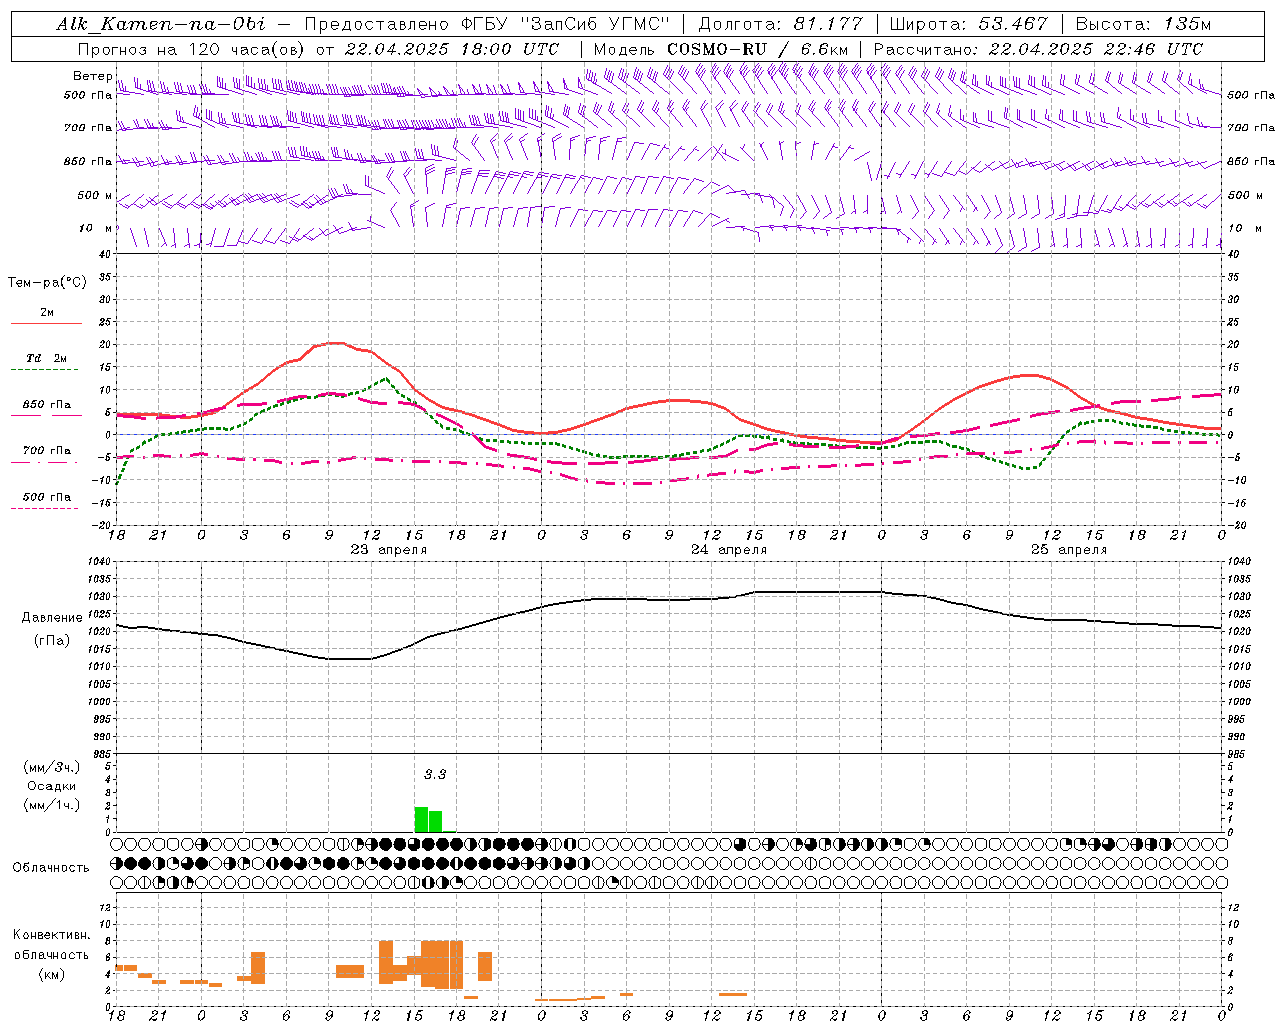The height and width of the screenshot is (1024, 1280).
Task: Click the taller green precipitation bar
Action: click(x=421, y=819)
